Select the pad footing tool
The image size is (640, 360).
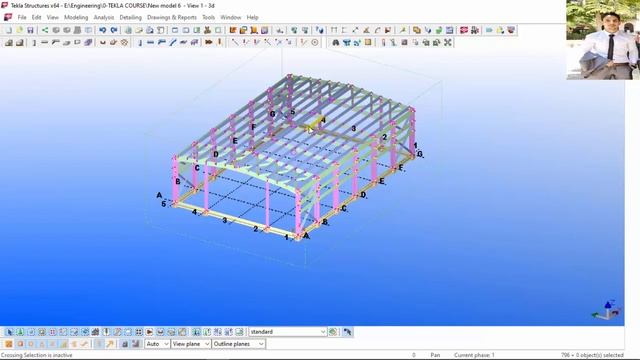tap(9, 42)
